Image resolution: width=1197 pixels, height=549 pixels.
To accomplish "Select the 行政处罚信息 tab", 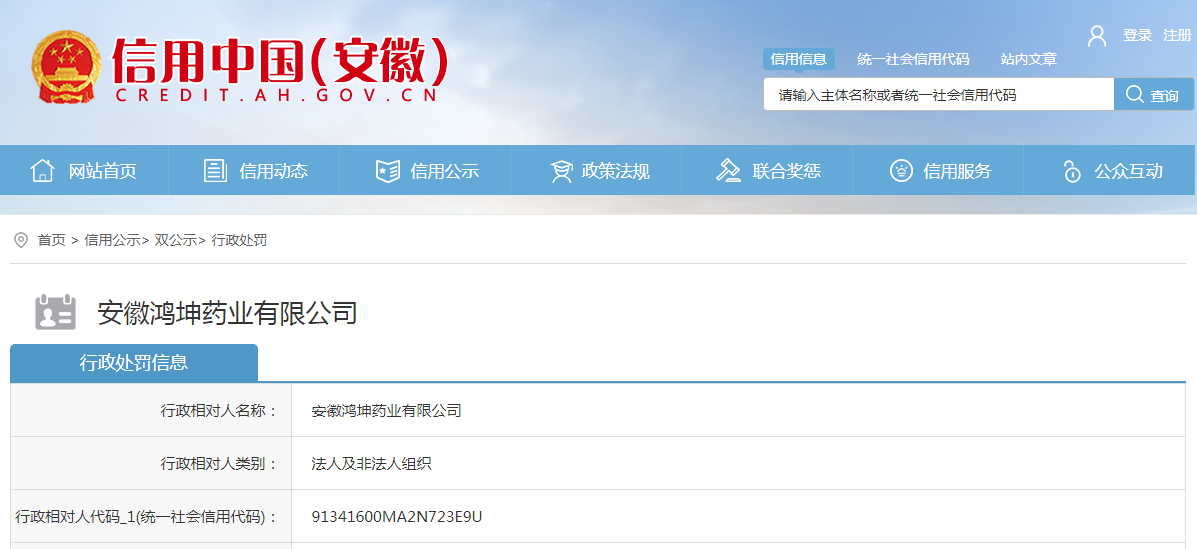I will [134, 363].
